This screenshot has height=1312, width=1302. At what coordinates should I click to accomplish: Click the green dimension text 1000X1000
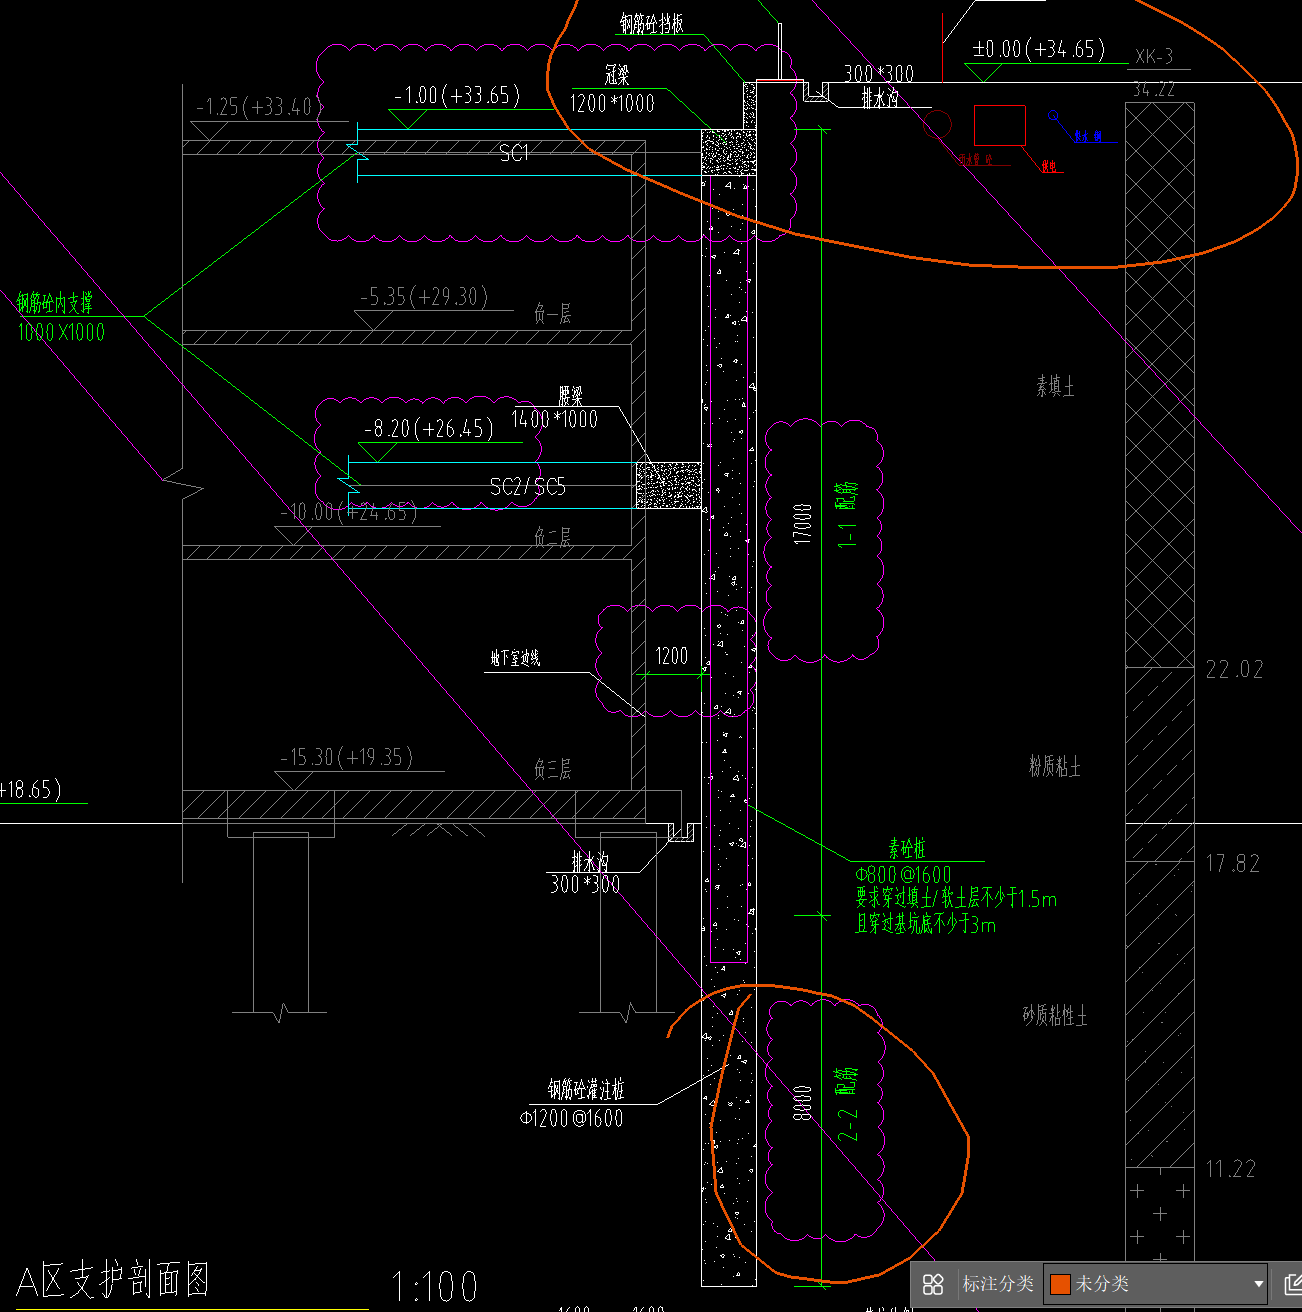tap(61, 333)
